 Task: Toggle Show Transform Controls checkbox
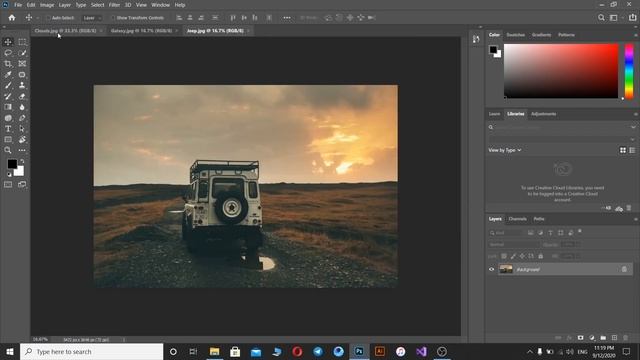(x=113, y=18)
